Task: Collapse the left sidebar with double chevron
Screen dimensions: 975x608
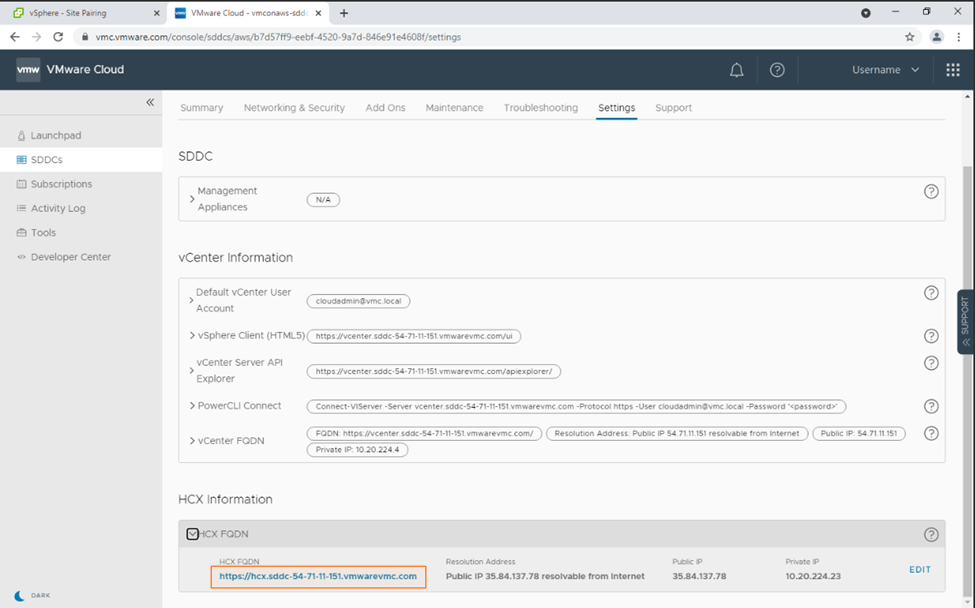Action: tap(150, 102)
